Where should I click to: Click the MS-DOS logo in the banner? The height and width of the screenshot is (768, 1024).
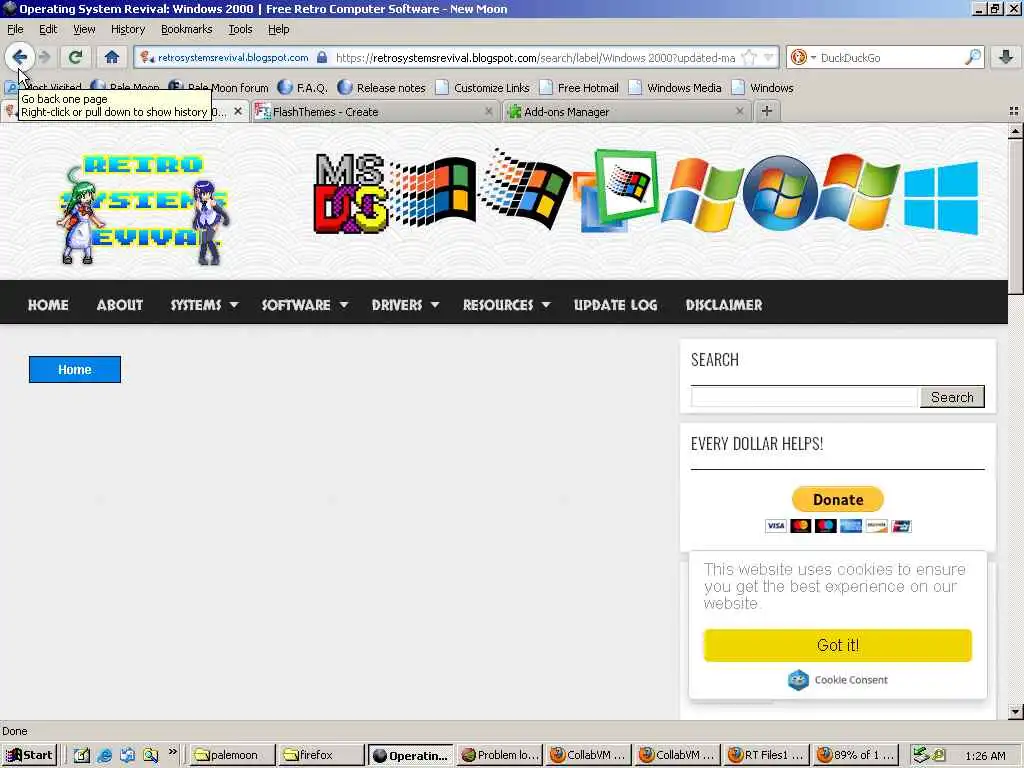click(x=350, y=193)
